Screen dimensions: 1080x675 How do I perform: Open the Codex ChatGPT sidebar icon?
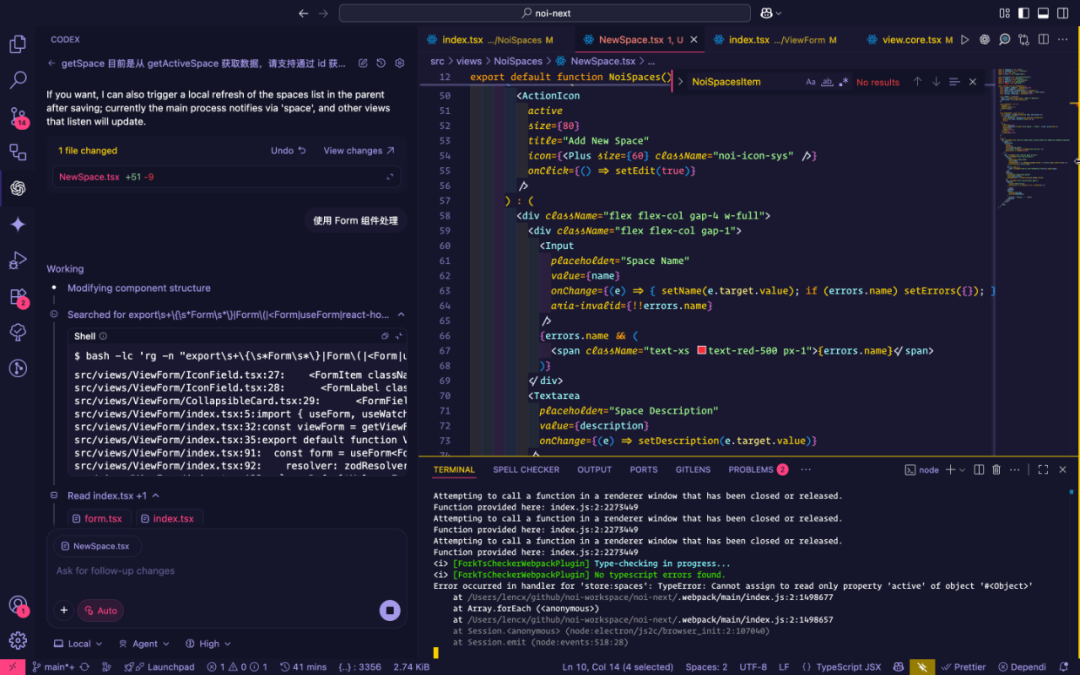coord(18,188)
